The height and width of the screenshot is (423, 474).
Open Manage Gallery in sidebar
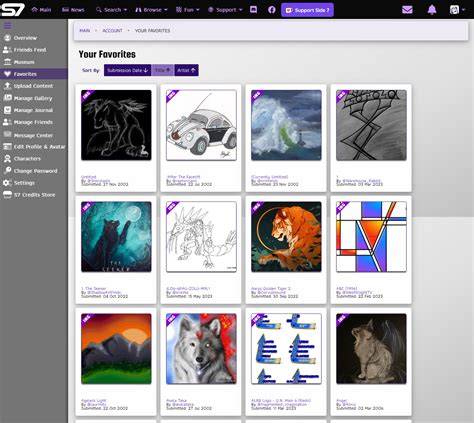34,98
